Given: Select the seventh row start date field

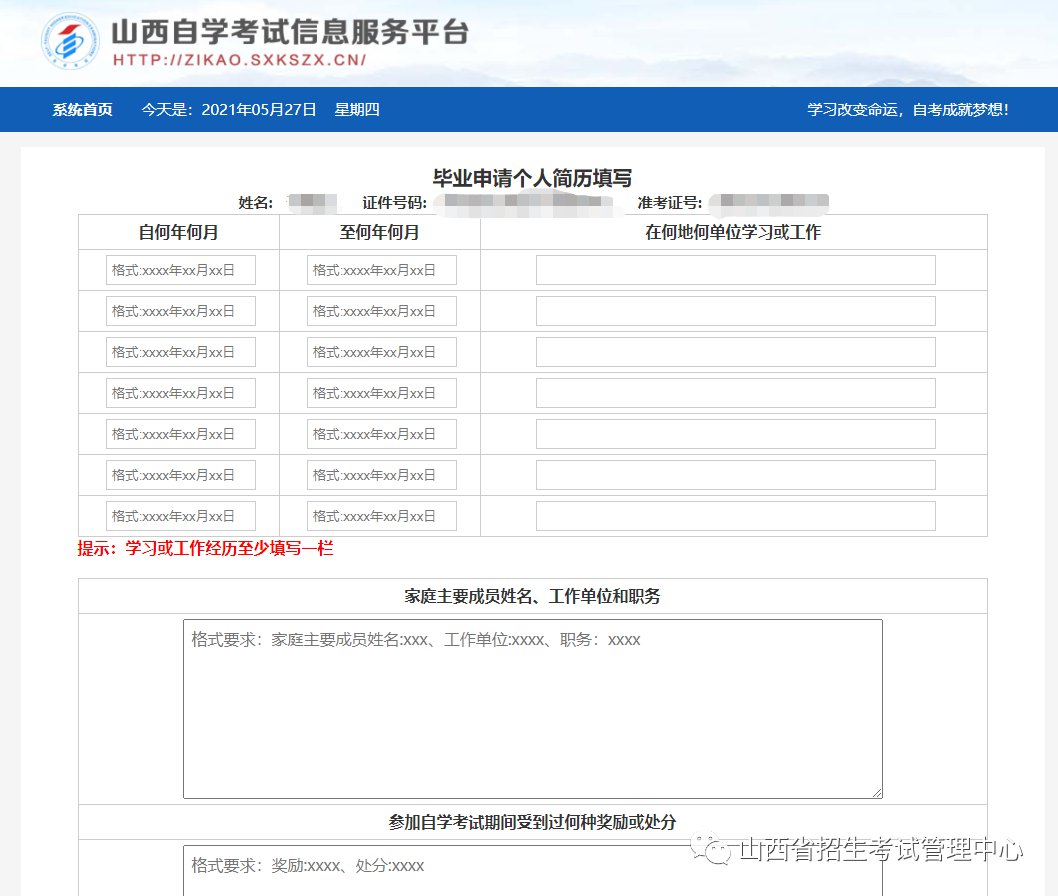Looking at the screenshot, I should point(181,516).
